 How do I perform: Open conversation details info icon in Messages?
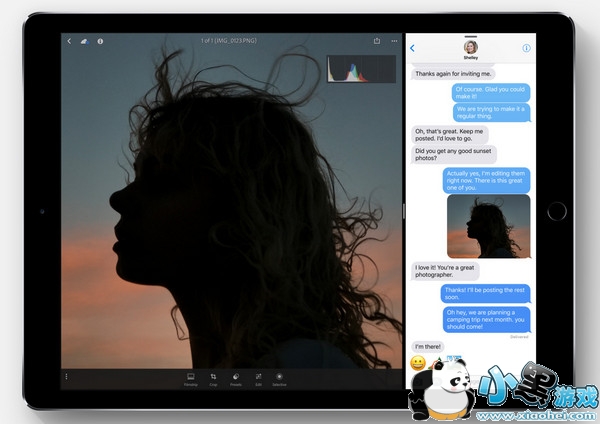click(527, 48)
